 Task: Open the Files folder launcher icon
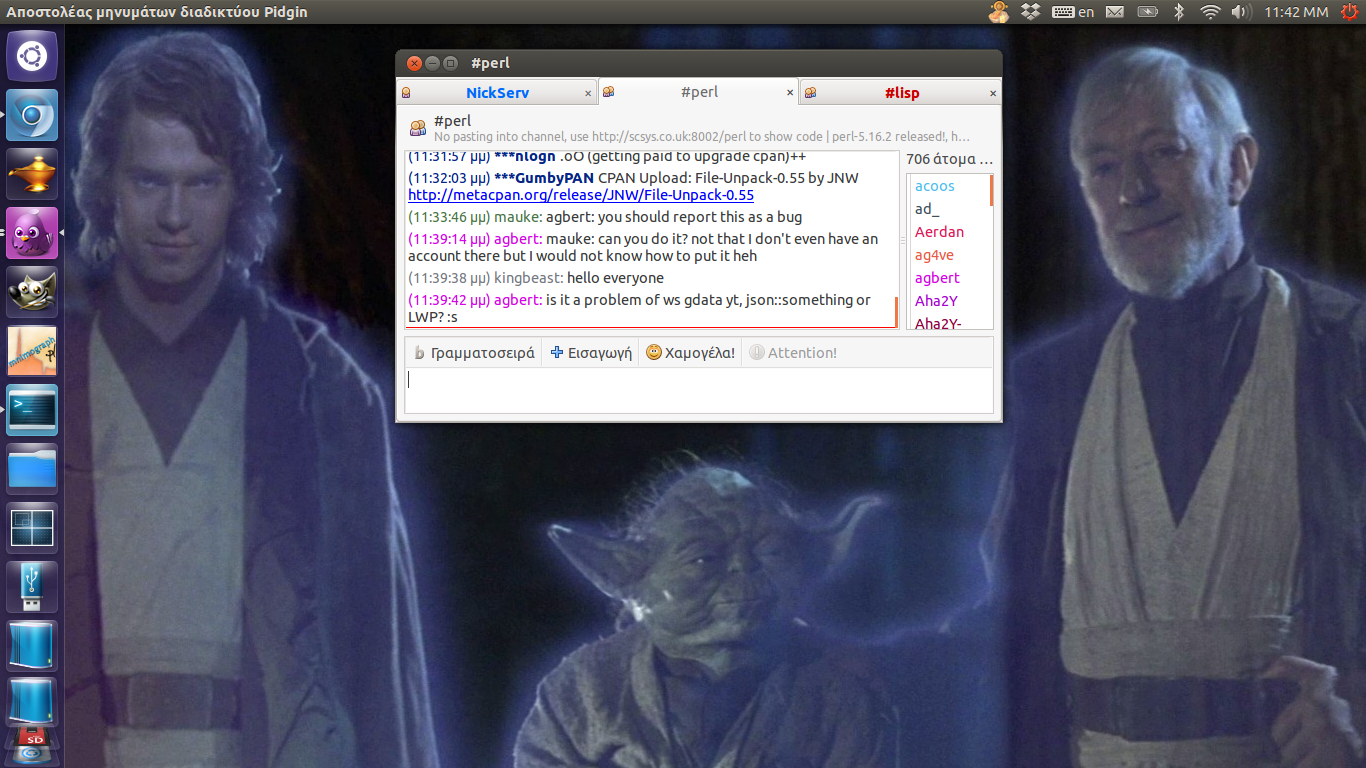click(32, 469)
